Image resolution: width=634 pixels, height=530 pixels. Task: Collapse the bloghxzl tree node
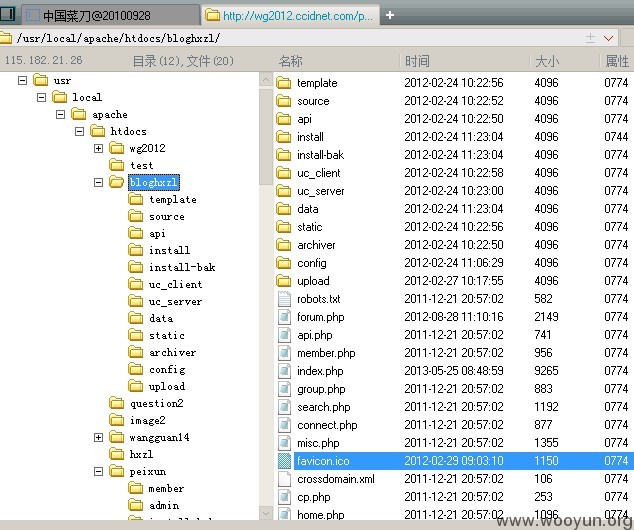(98, 182)
